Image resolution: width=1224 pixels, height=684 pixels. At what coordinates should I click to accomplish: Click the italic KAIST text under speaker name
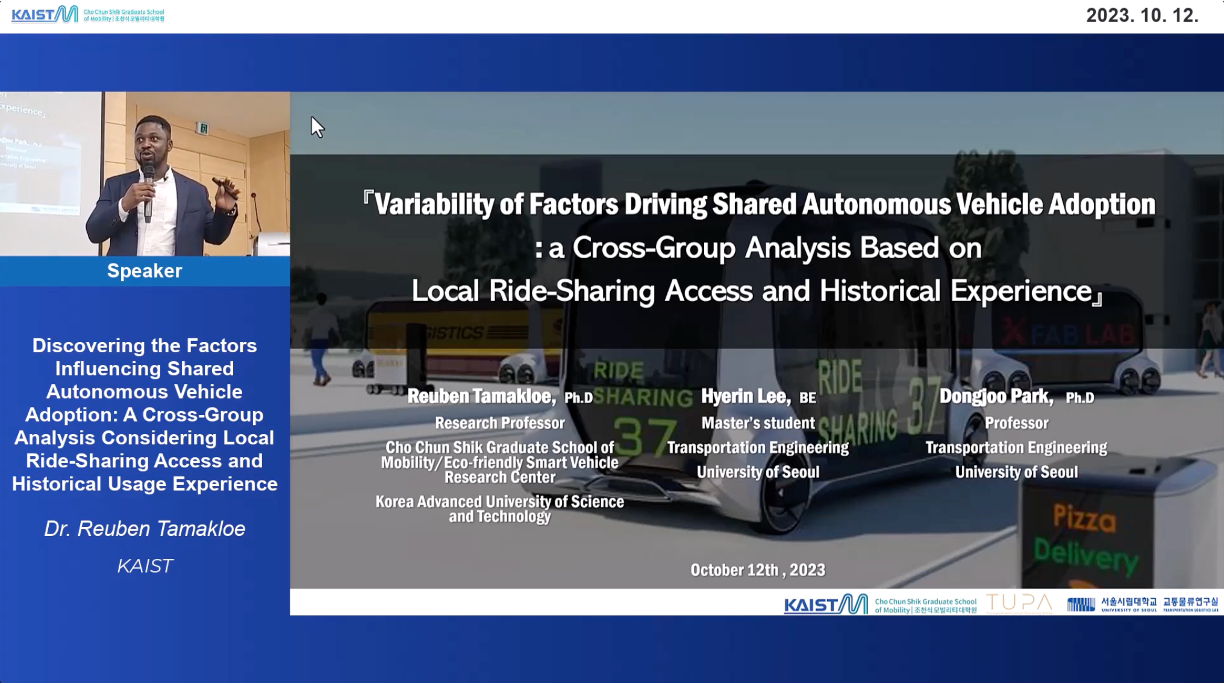click(x=145, y=566)
